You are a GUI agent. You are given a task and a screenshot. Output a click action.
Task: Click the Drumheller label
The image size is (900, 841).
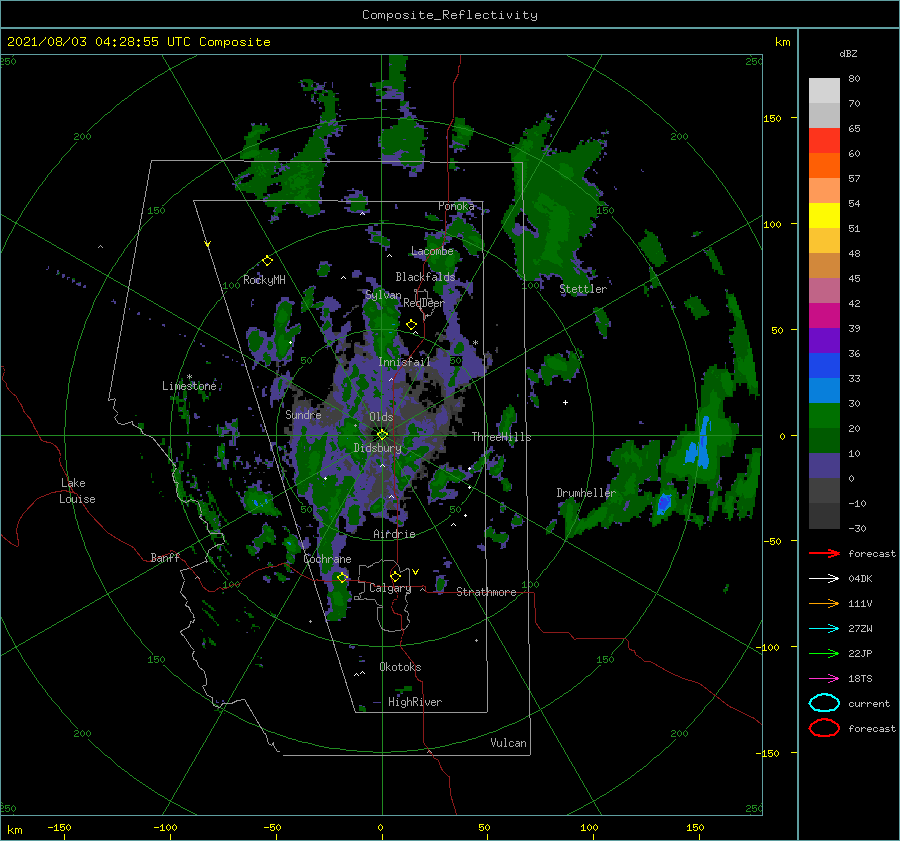tap(586, 493)
